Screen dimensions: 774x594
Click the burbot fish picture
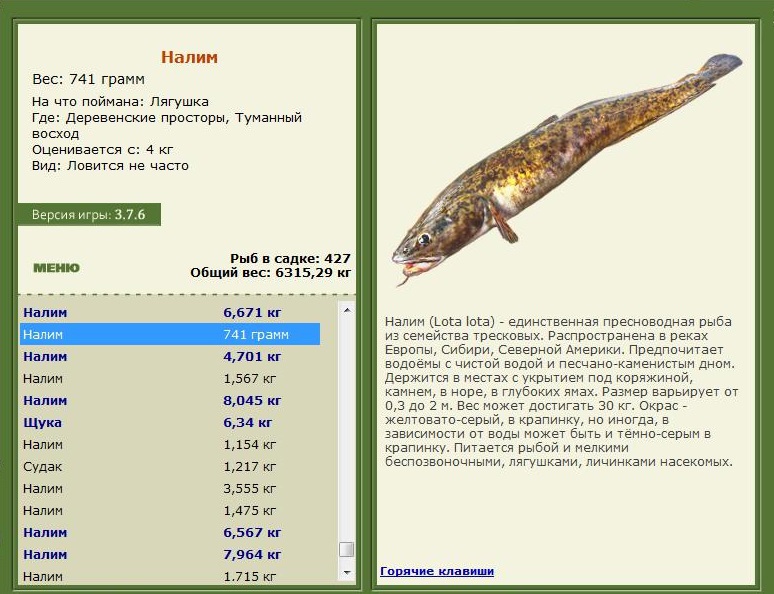568,169
